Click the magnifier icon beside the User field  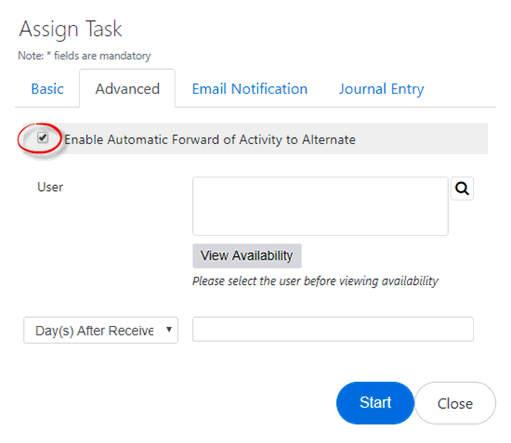pyautogui.click(x=462, y=189)
